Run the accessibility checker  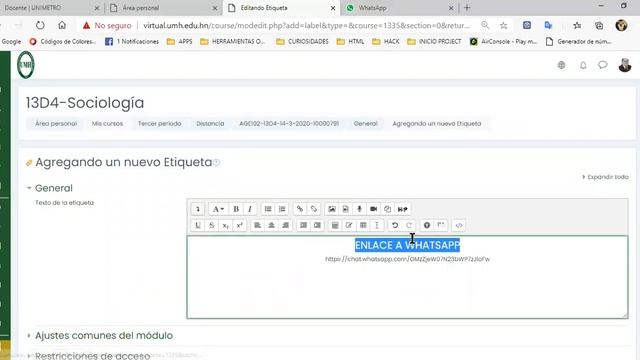click(427, 225)
